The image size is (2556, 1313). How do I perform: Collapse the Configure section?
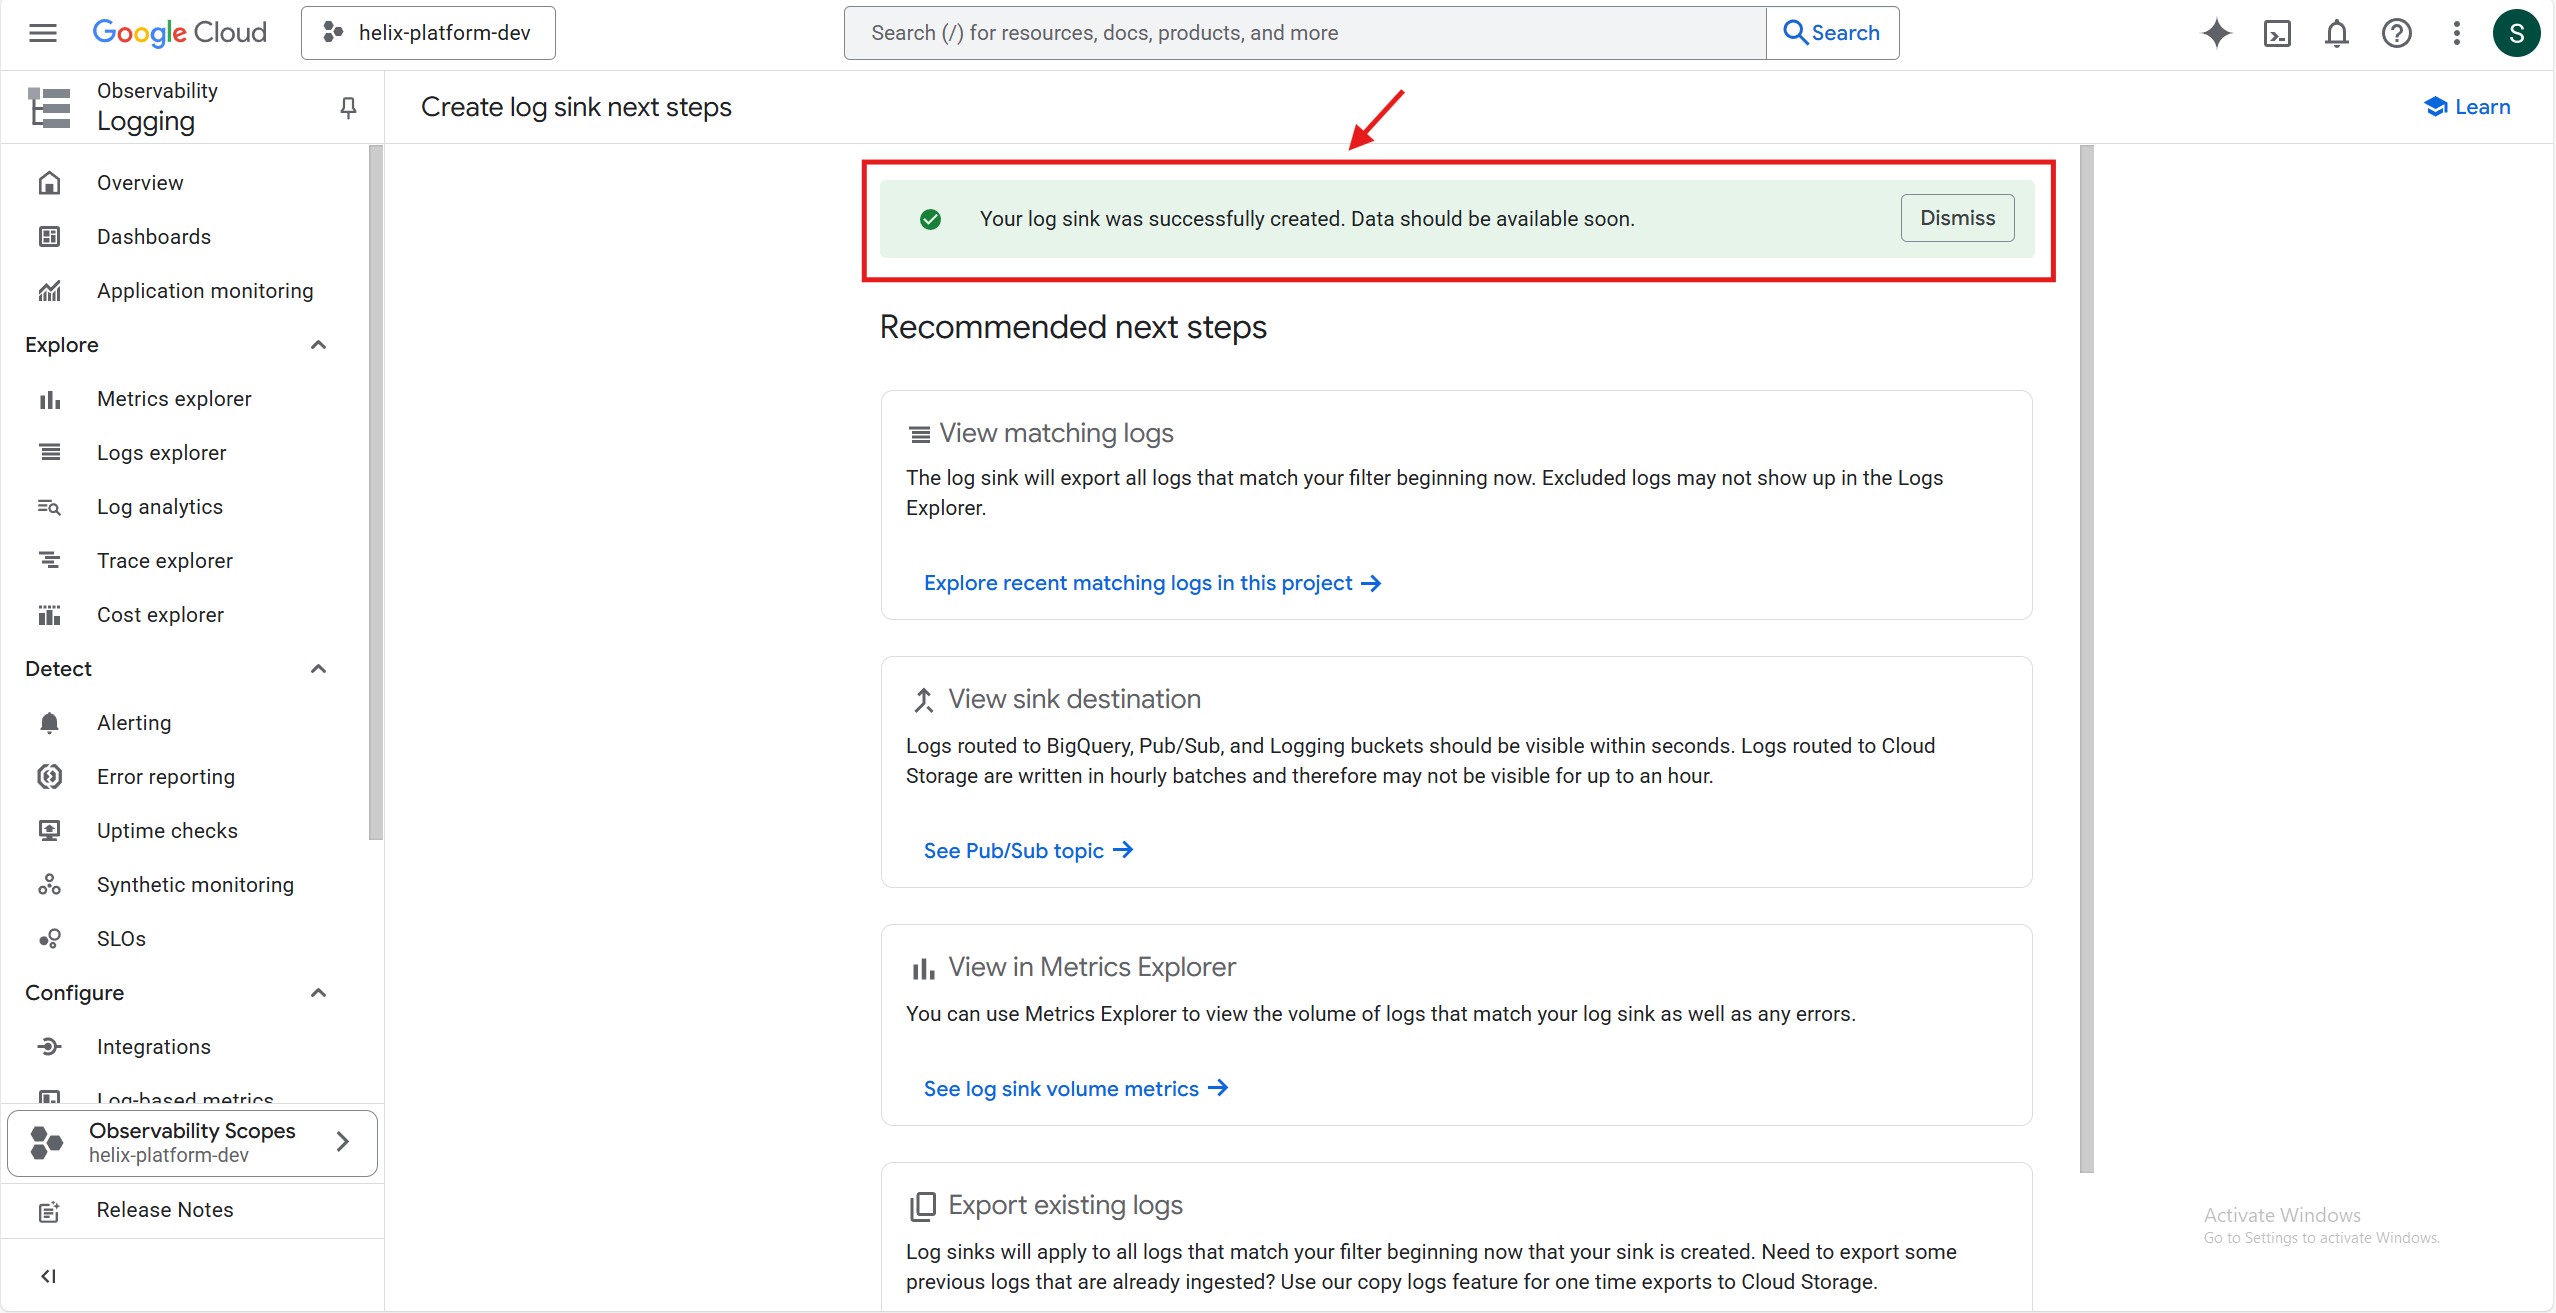[318, 993]
